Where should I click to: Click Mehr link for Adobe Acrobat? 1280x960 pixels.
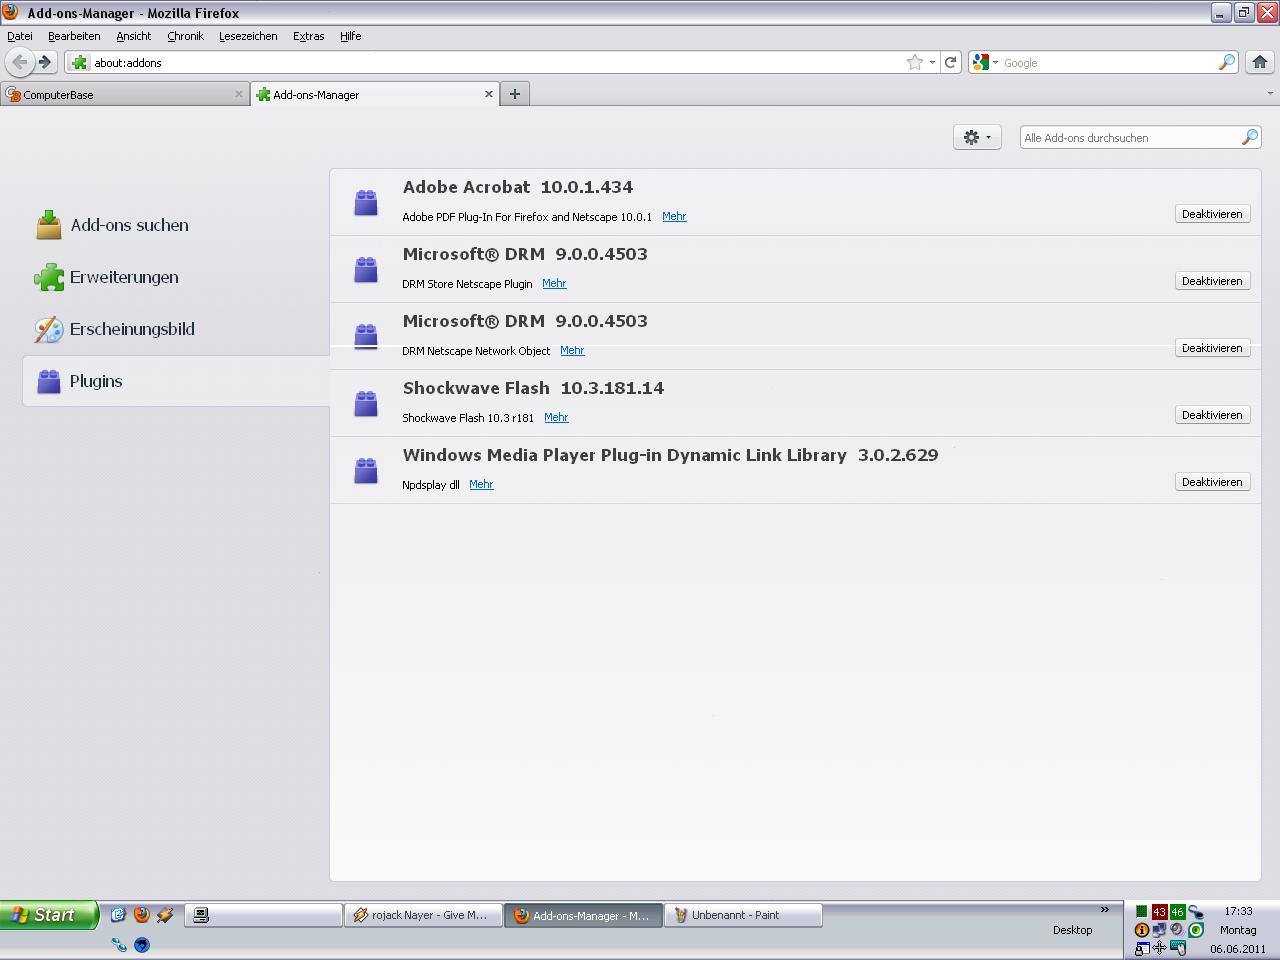tap(674, 216)
